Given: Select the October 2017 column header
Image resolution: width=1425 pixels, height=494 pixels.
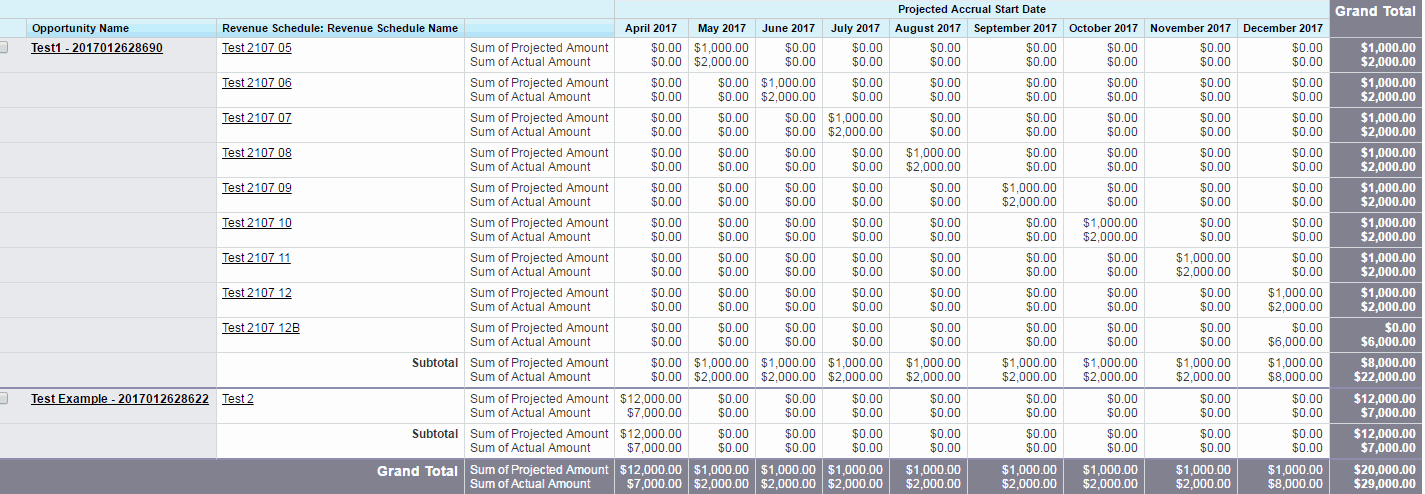Looking at the screenshot, I should [x=1103, y=29].
